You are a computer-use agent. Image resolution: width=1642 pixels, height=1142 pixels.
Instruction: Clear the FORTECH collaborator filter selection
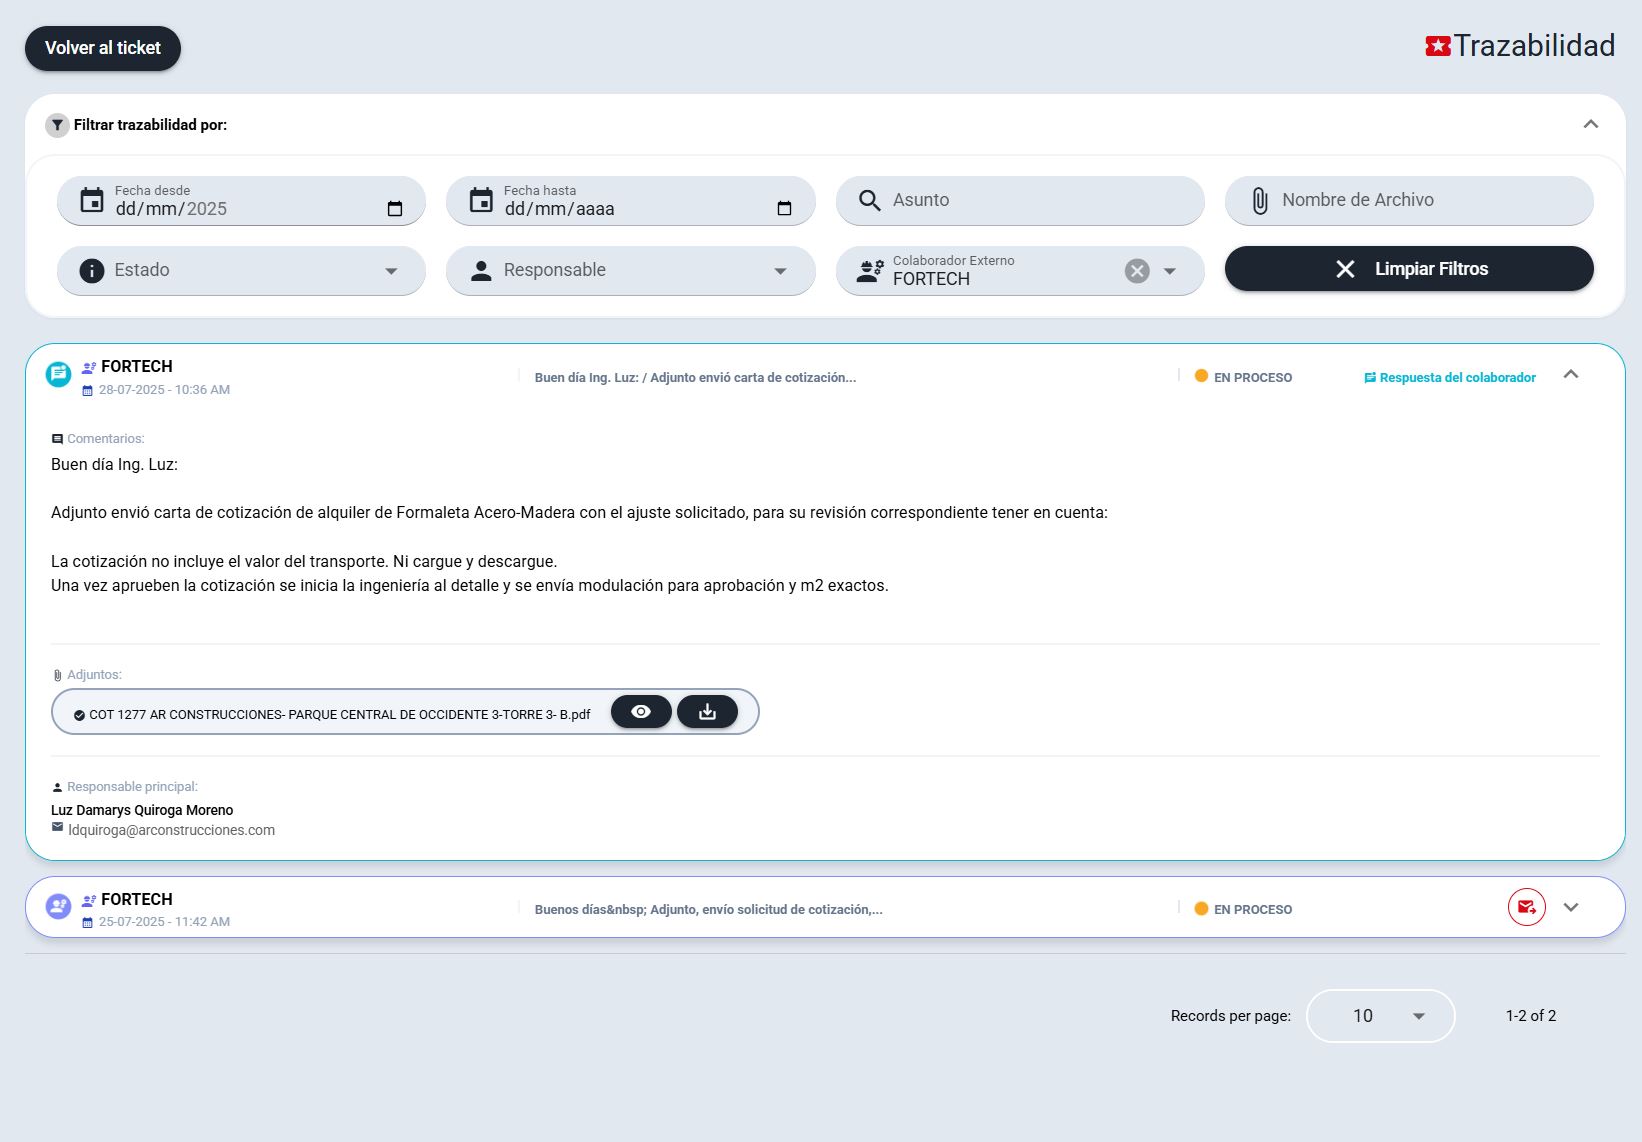(1137, 271)
